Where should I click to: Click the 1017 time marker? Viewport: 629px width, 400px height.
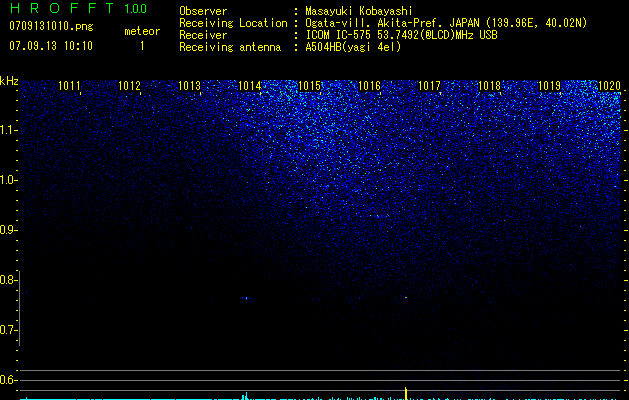pyautogui.click(x=429, y=85)
